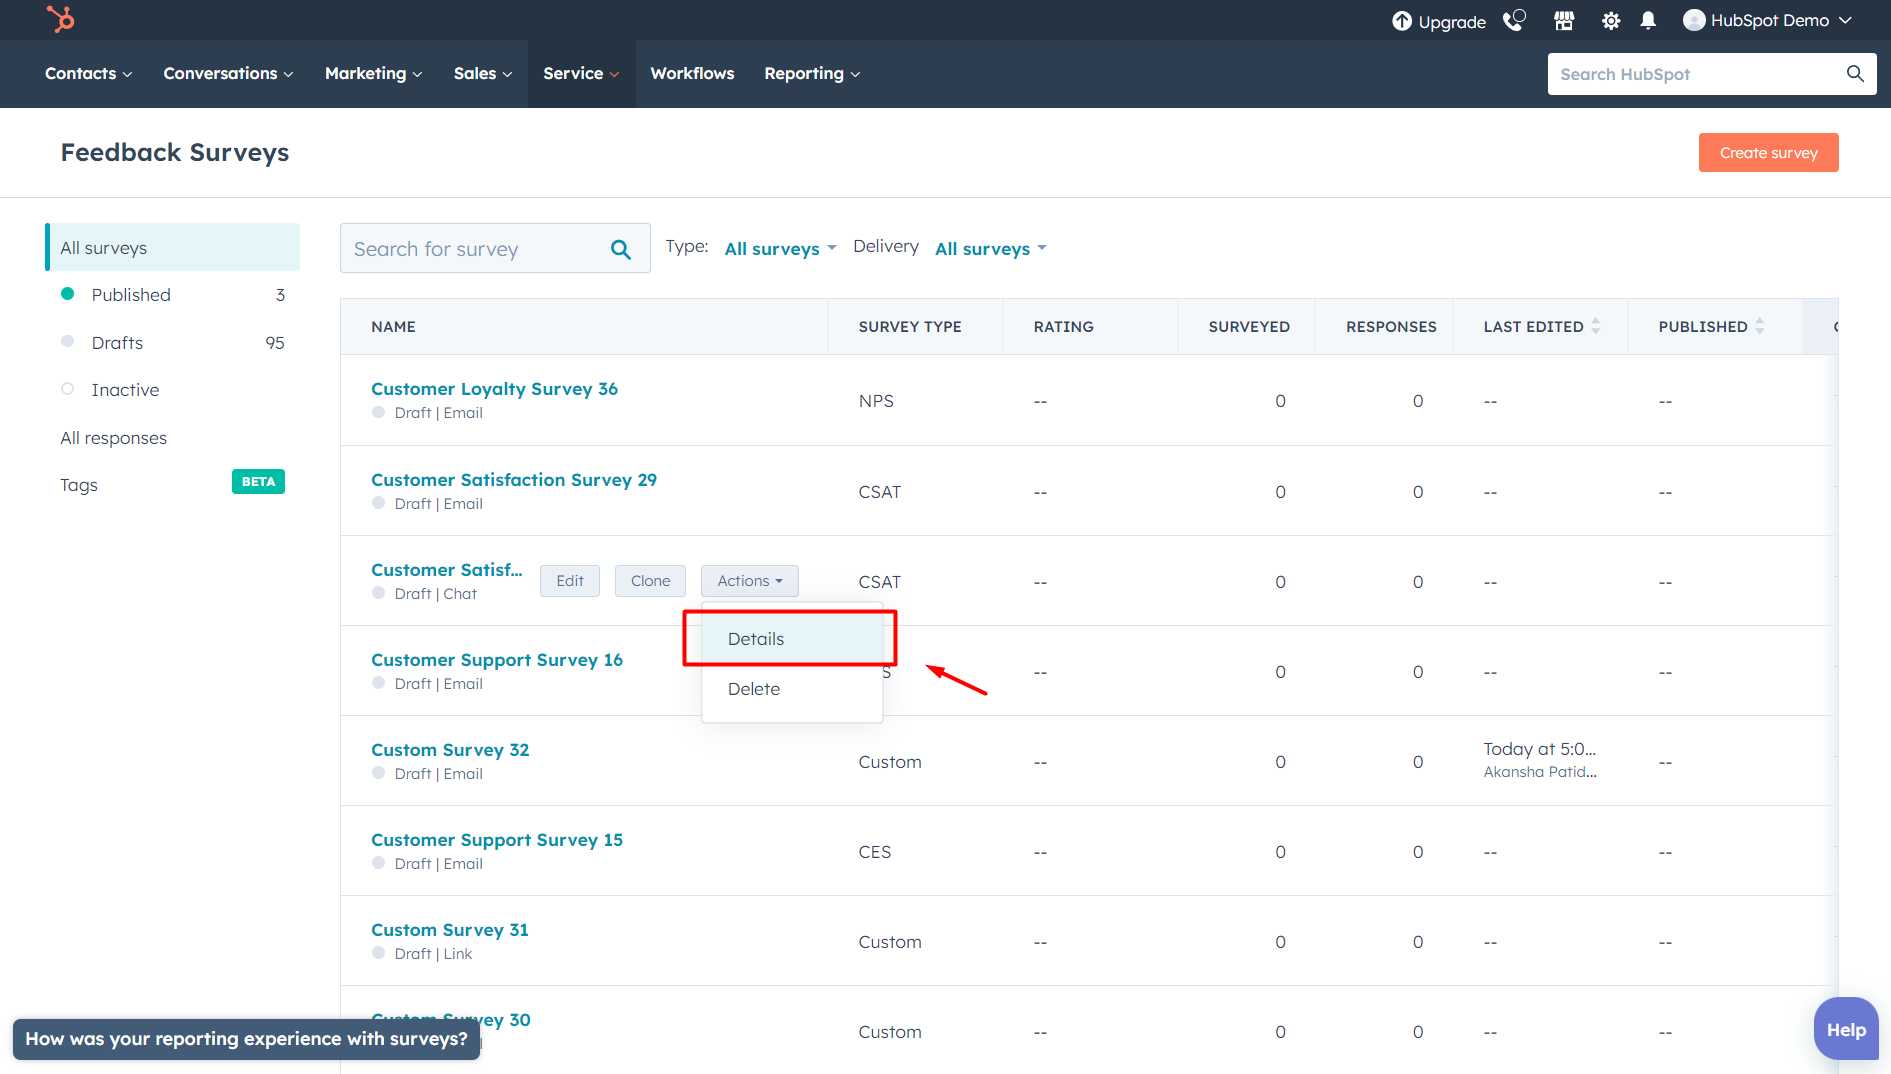Open the Conversations menu
Screen dimensions: 1891x1074
(228, 73)
